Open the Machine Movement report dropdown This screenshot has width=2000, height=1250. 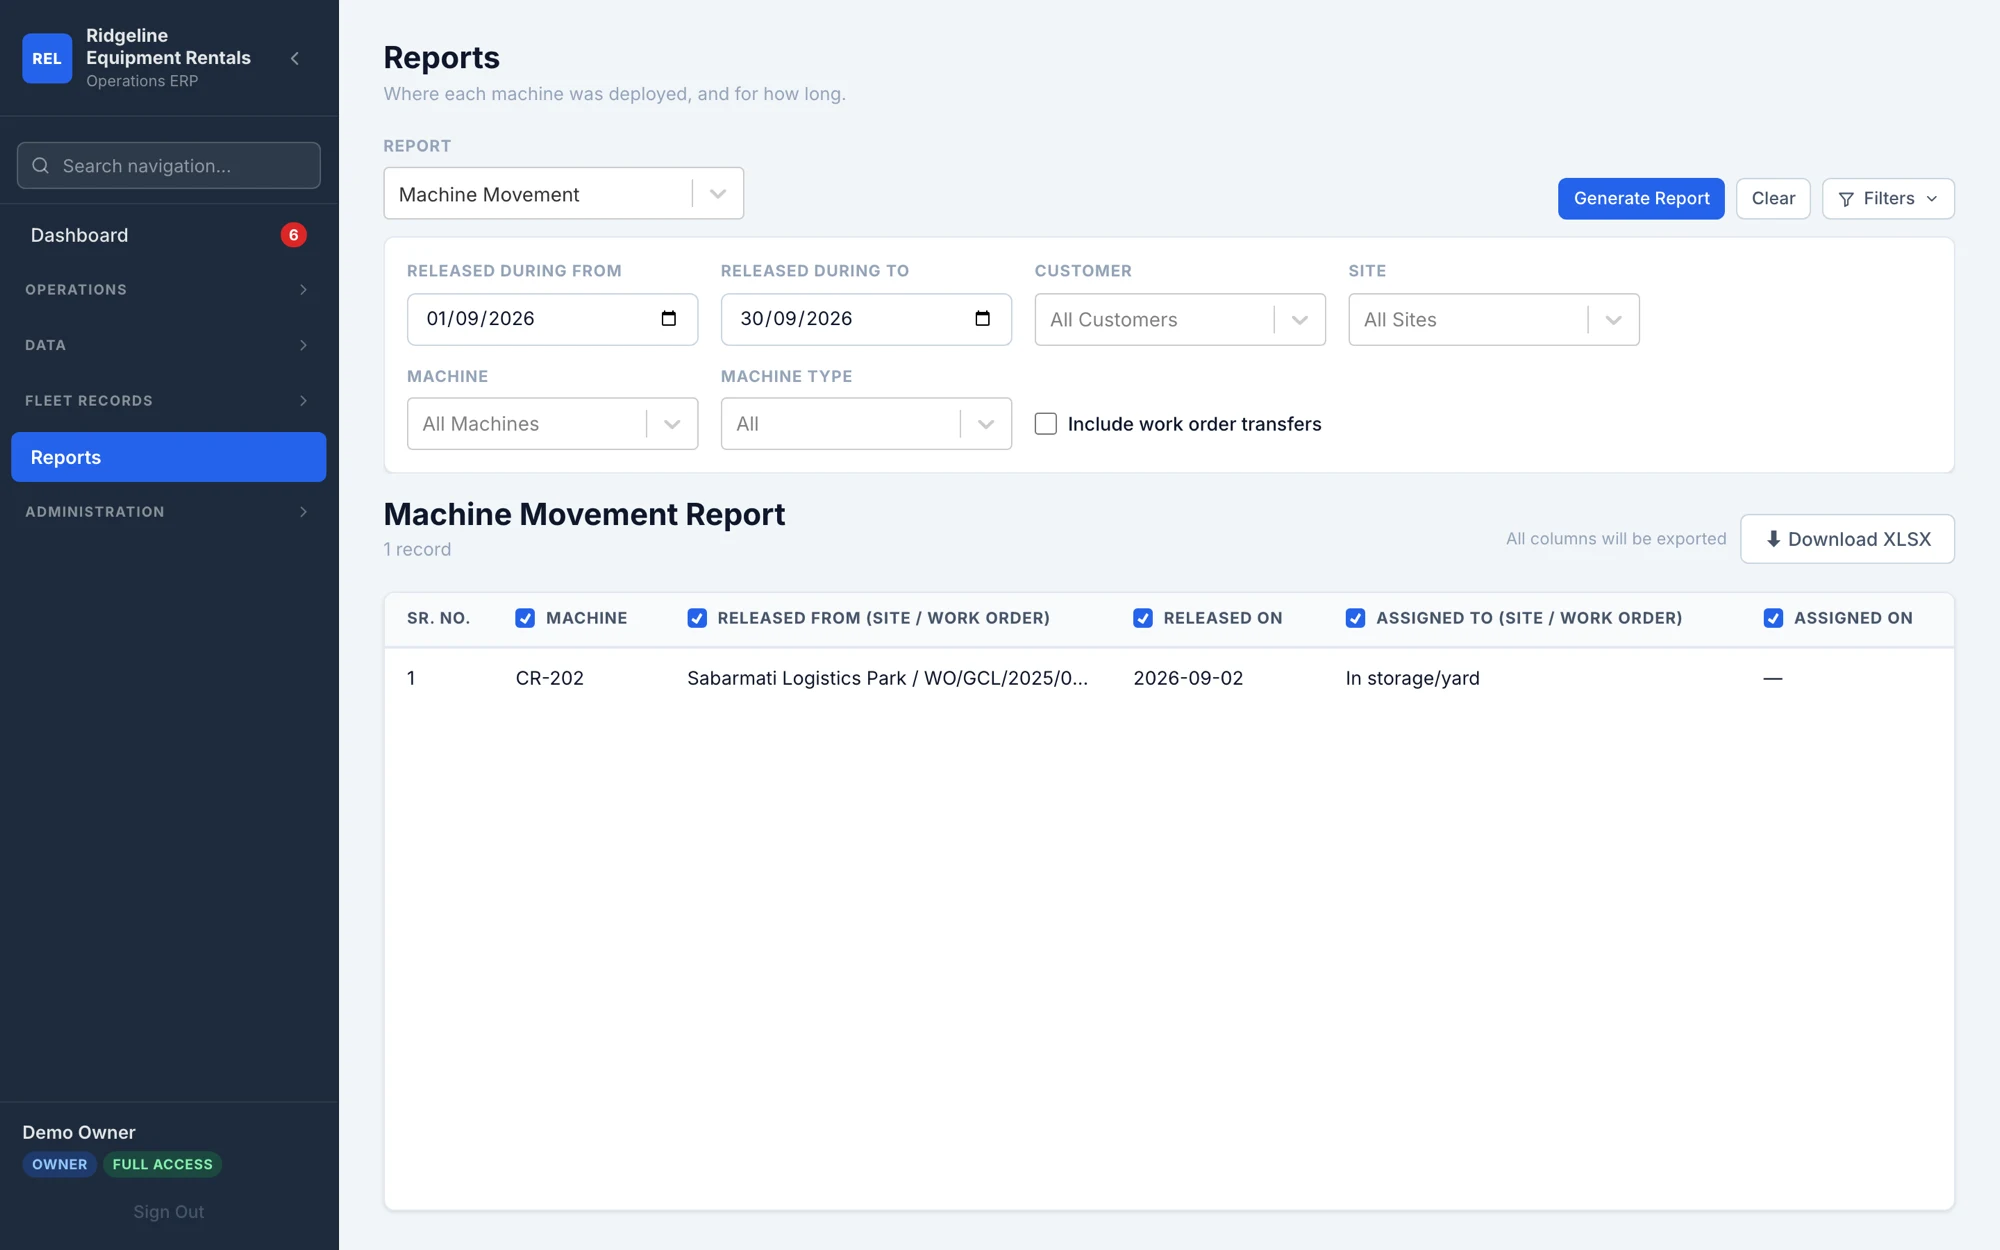(x=564, y=194)
